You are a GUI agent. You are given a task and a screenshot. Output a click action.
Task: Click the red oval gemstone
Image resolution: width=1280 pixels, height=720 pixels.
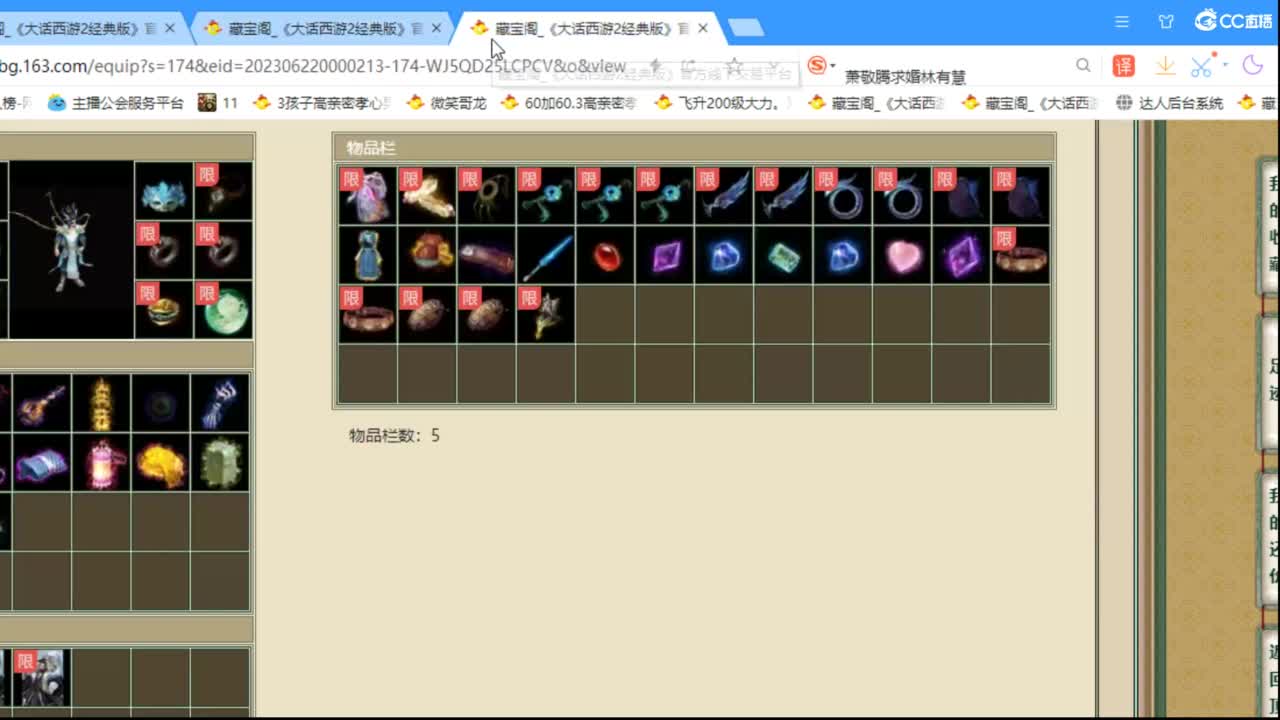click(605, 255)
